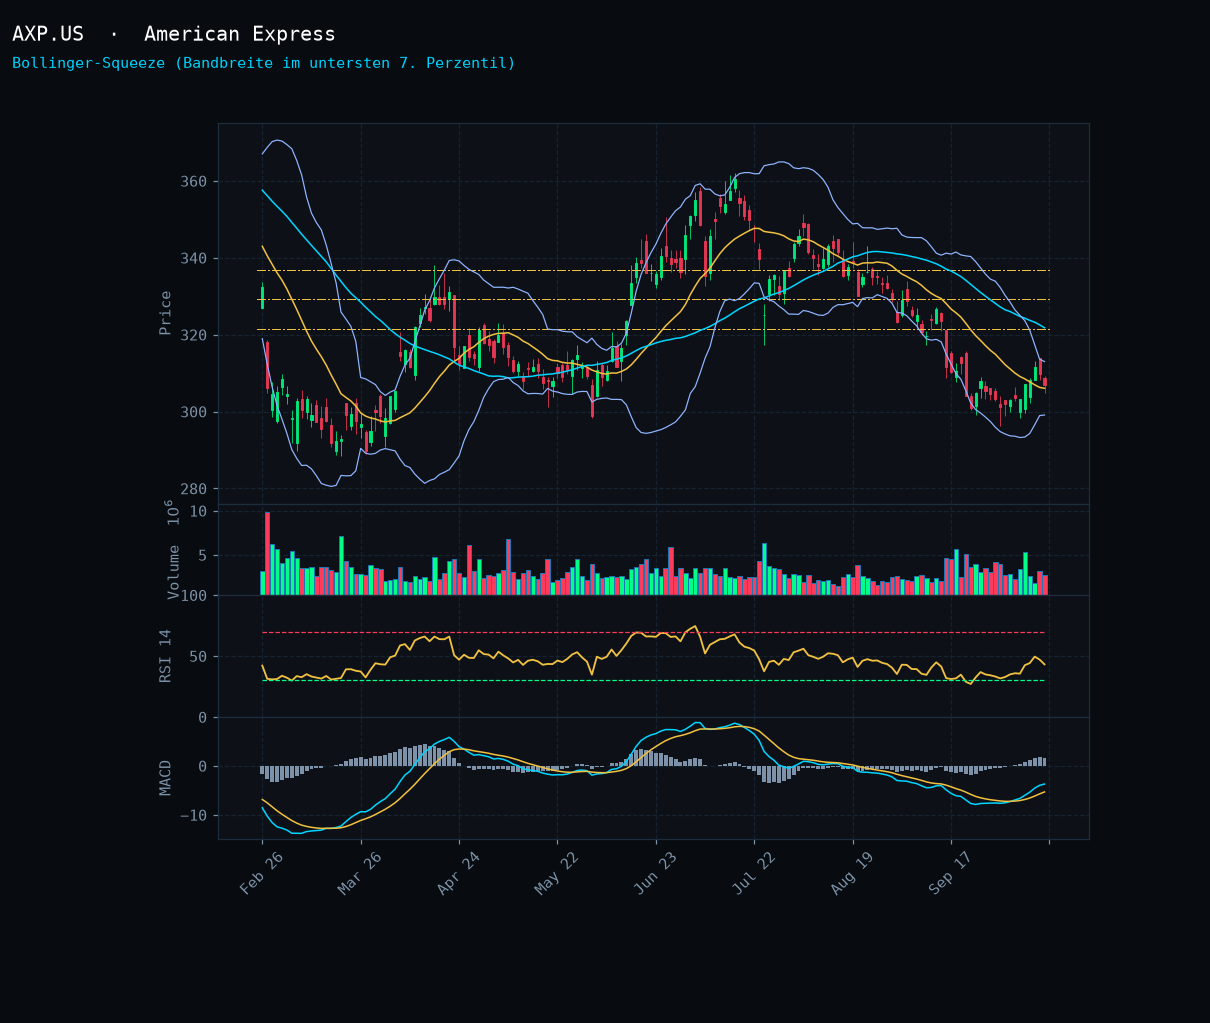Viewport: 1210px width, 1023px height.
Task: Click the red dashed RSI overbought line
Action: pyautogui.click(x=653, y=632)
